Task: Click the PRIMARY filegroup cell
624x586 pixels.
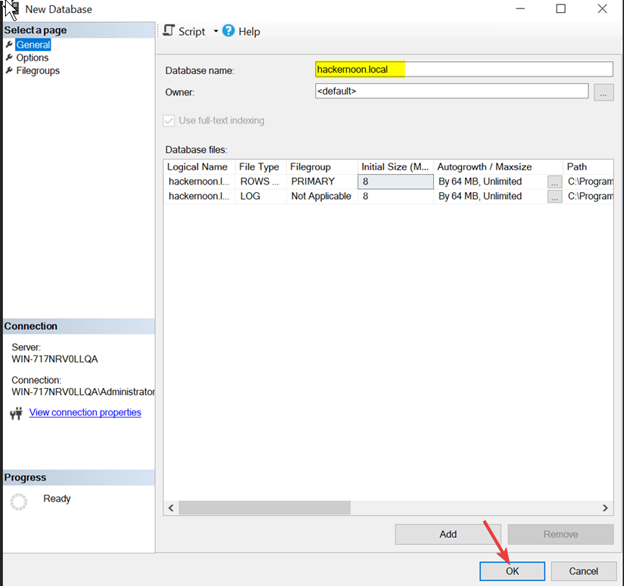Action: 322,181
